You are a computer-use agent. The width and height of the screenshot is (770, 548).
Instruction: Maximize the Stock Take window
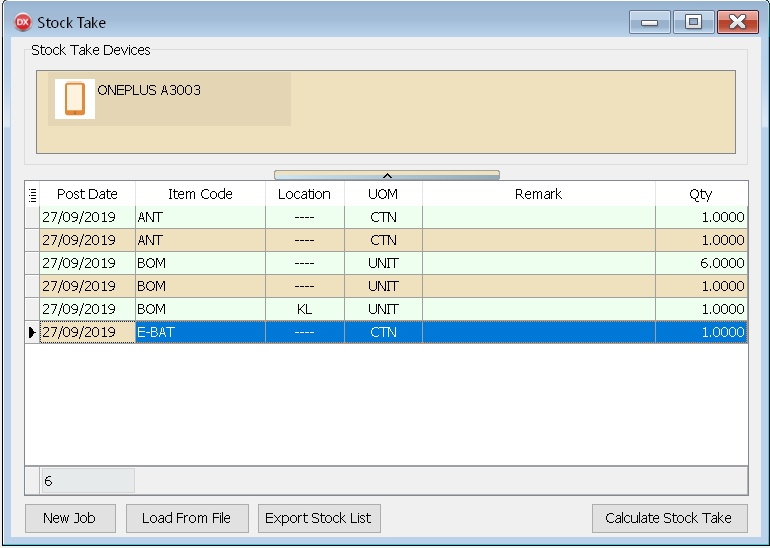pyautogui.click(x=693, y=22)
